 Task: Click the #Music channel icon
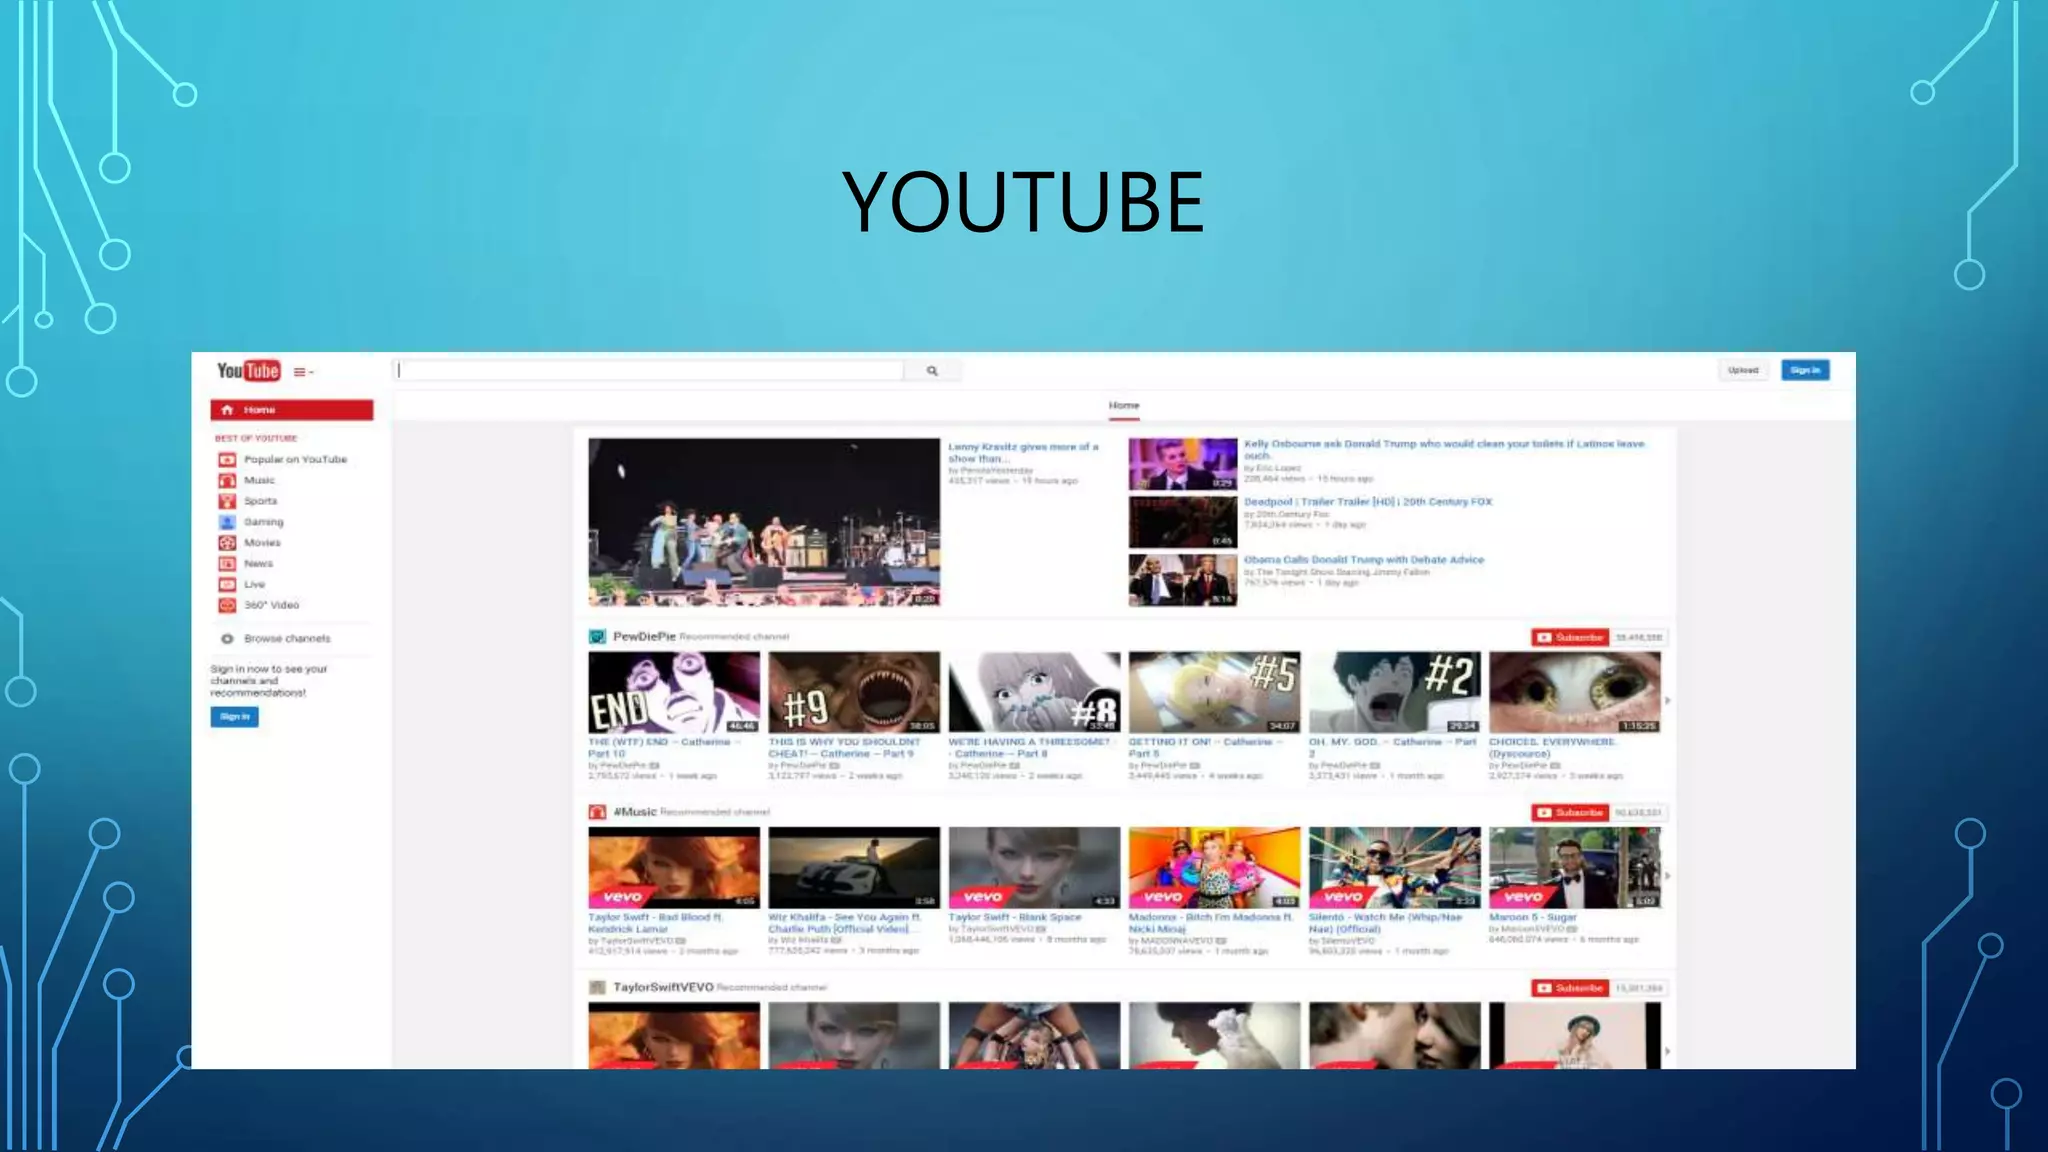click(597, 812)
